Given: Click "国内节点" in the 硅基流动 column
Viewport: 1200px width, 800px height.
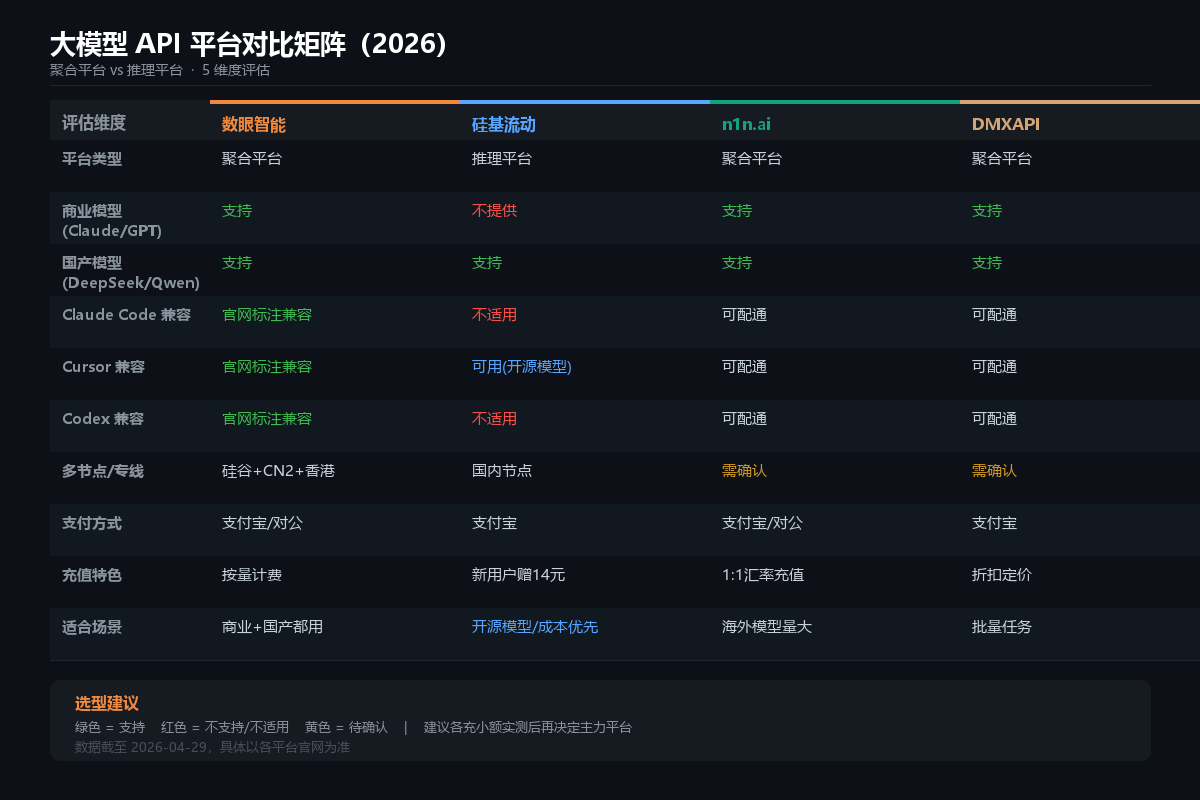Looking at the screenshot, I should click(502, 470).
